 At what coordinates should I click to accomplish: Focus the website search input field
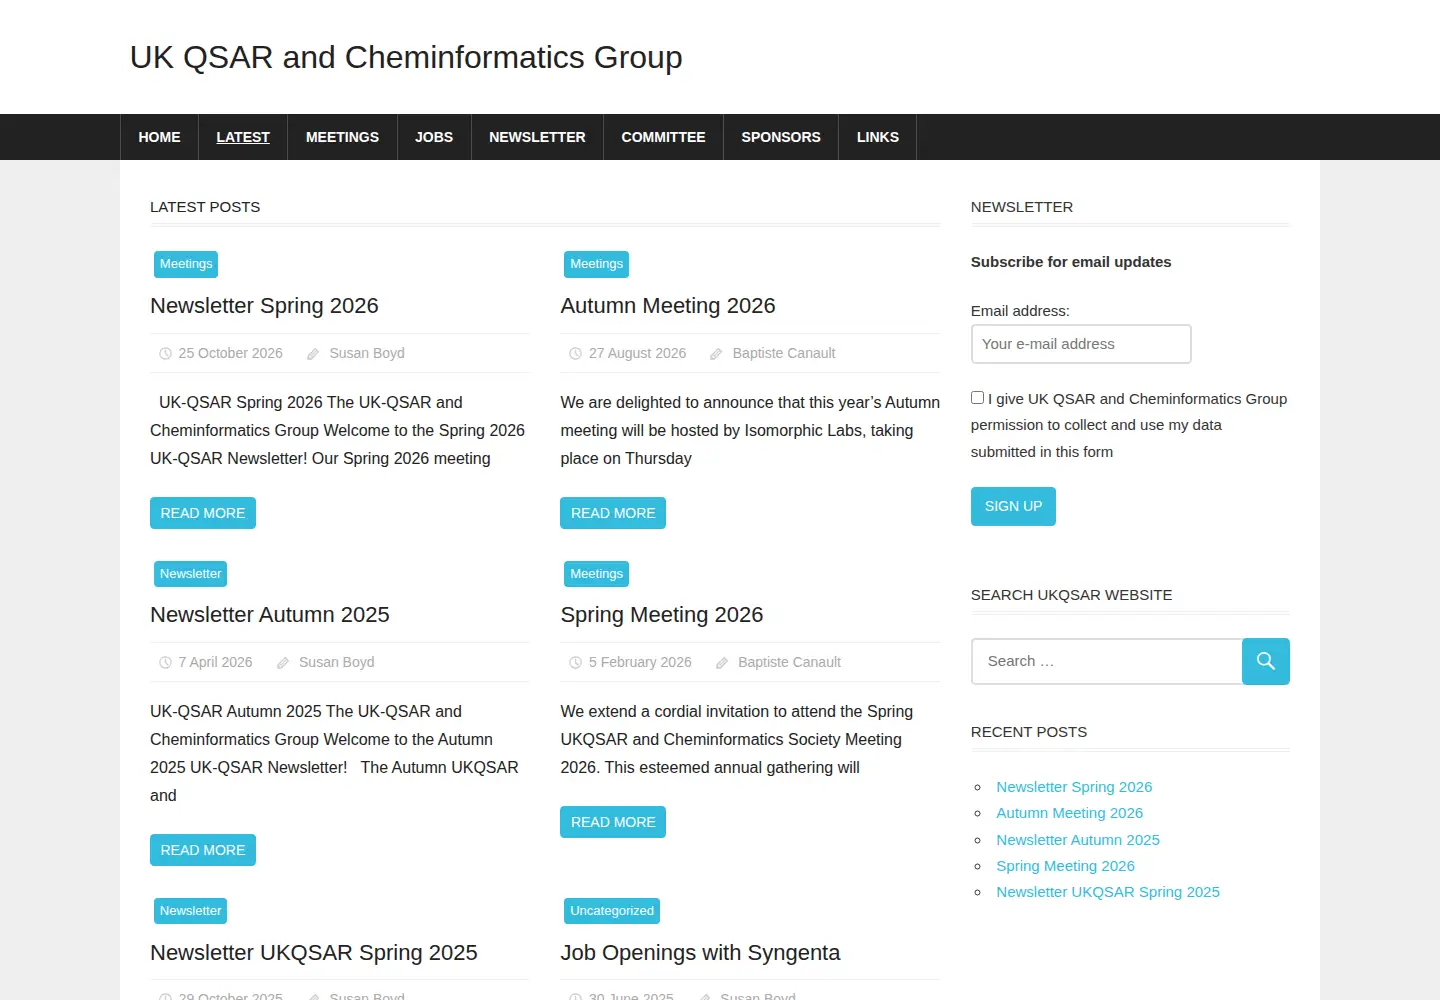[1107, 661]
